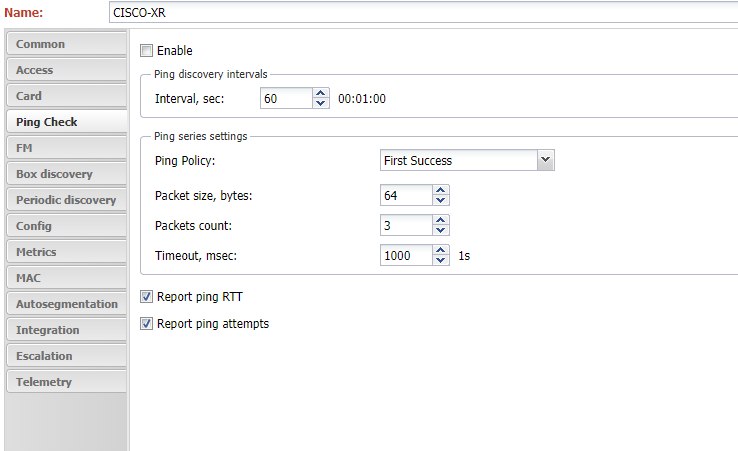
Task: Click the Timeout, msec field
Action: point(406,256)
